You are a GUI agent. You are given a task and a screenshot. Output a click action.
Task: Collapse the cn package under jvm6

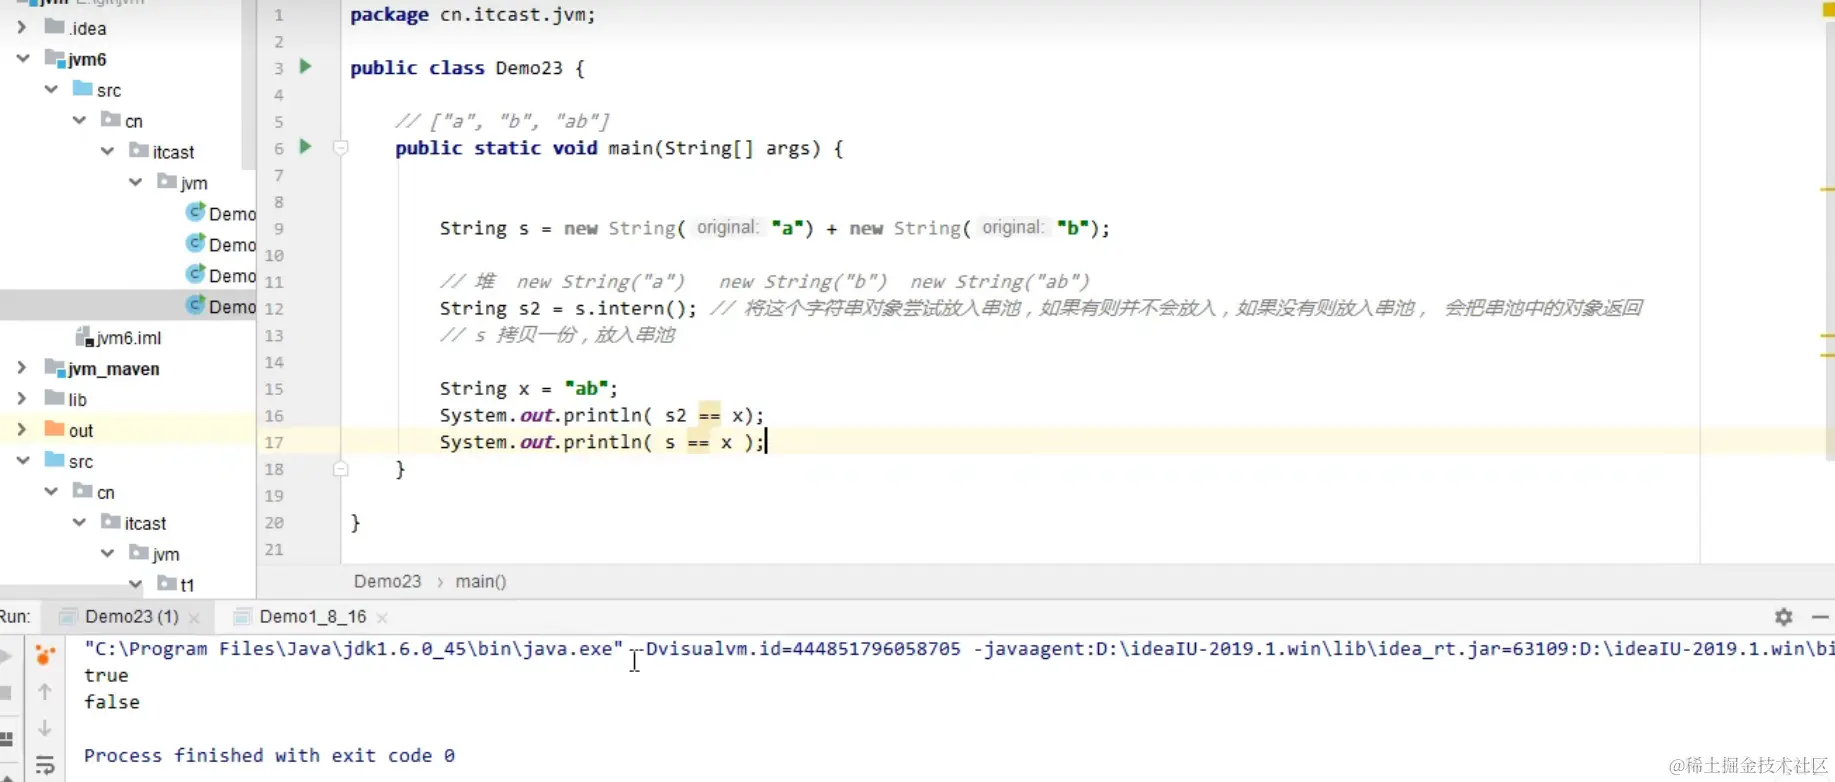point(79,121)
